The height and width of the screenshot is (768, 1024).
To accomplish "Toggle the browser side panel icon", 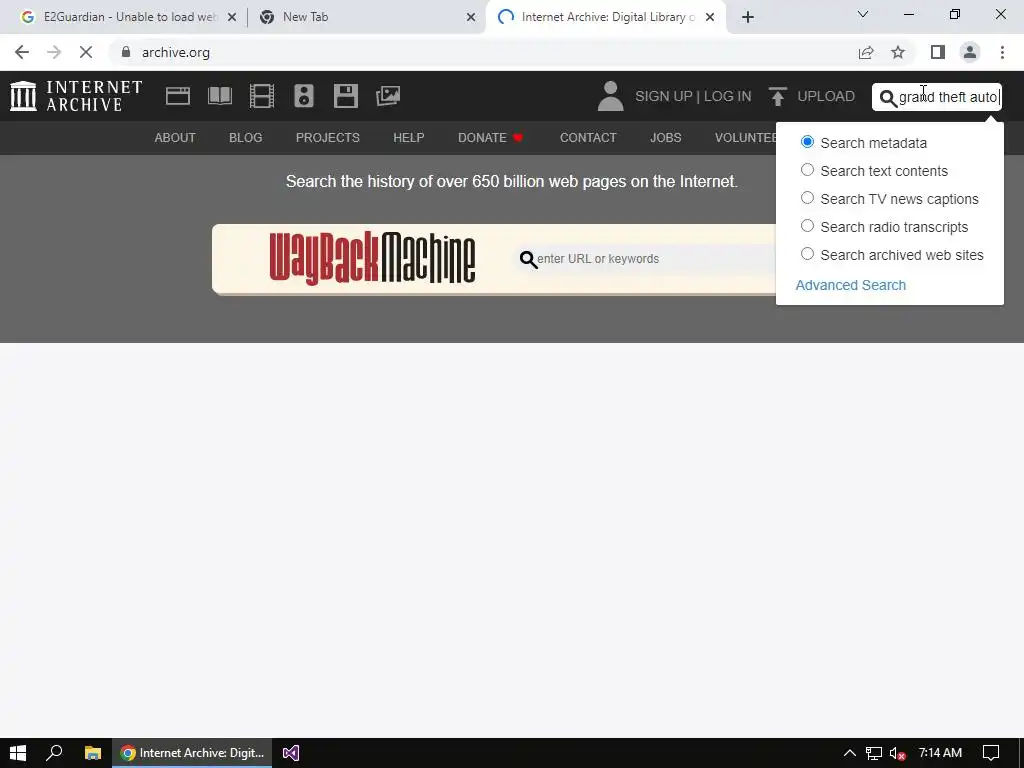I will [938, 52].
